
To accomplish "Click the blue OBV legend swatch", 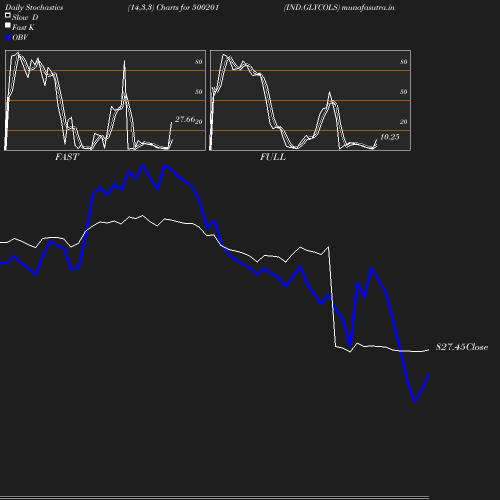I will click(8, 38).
